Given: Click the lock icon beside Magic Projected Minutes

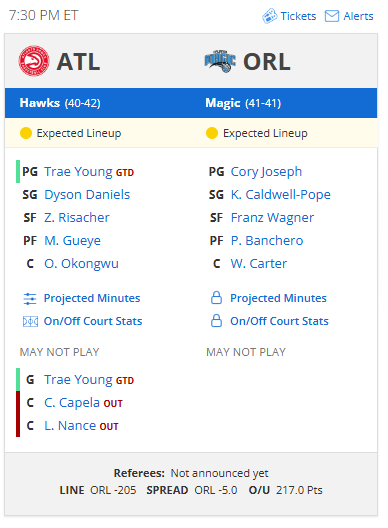Looking at the screenshot, I should point(216,298).
